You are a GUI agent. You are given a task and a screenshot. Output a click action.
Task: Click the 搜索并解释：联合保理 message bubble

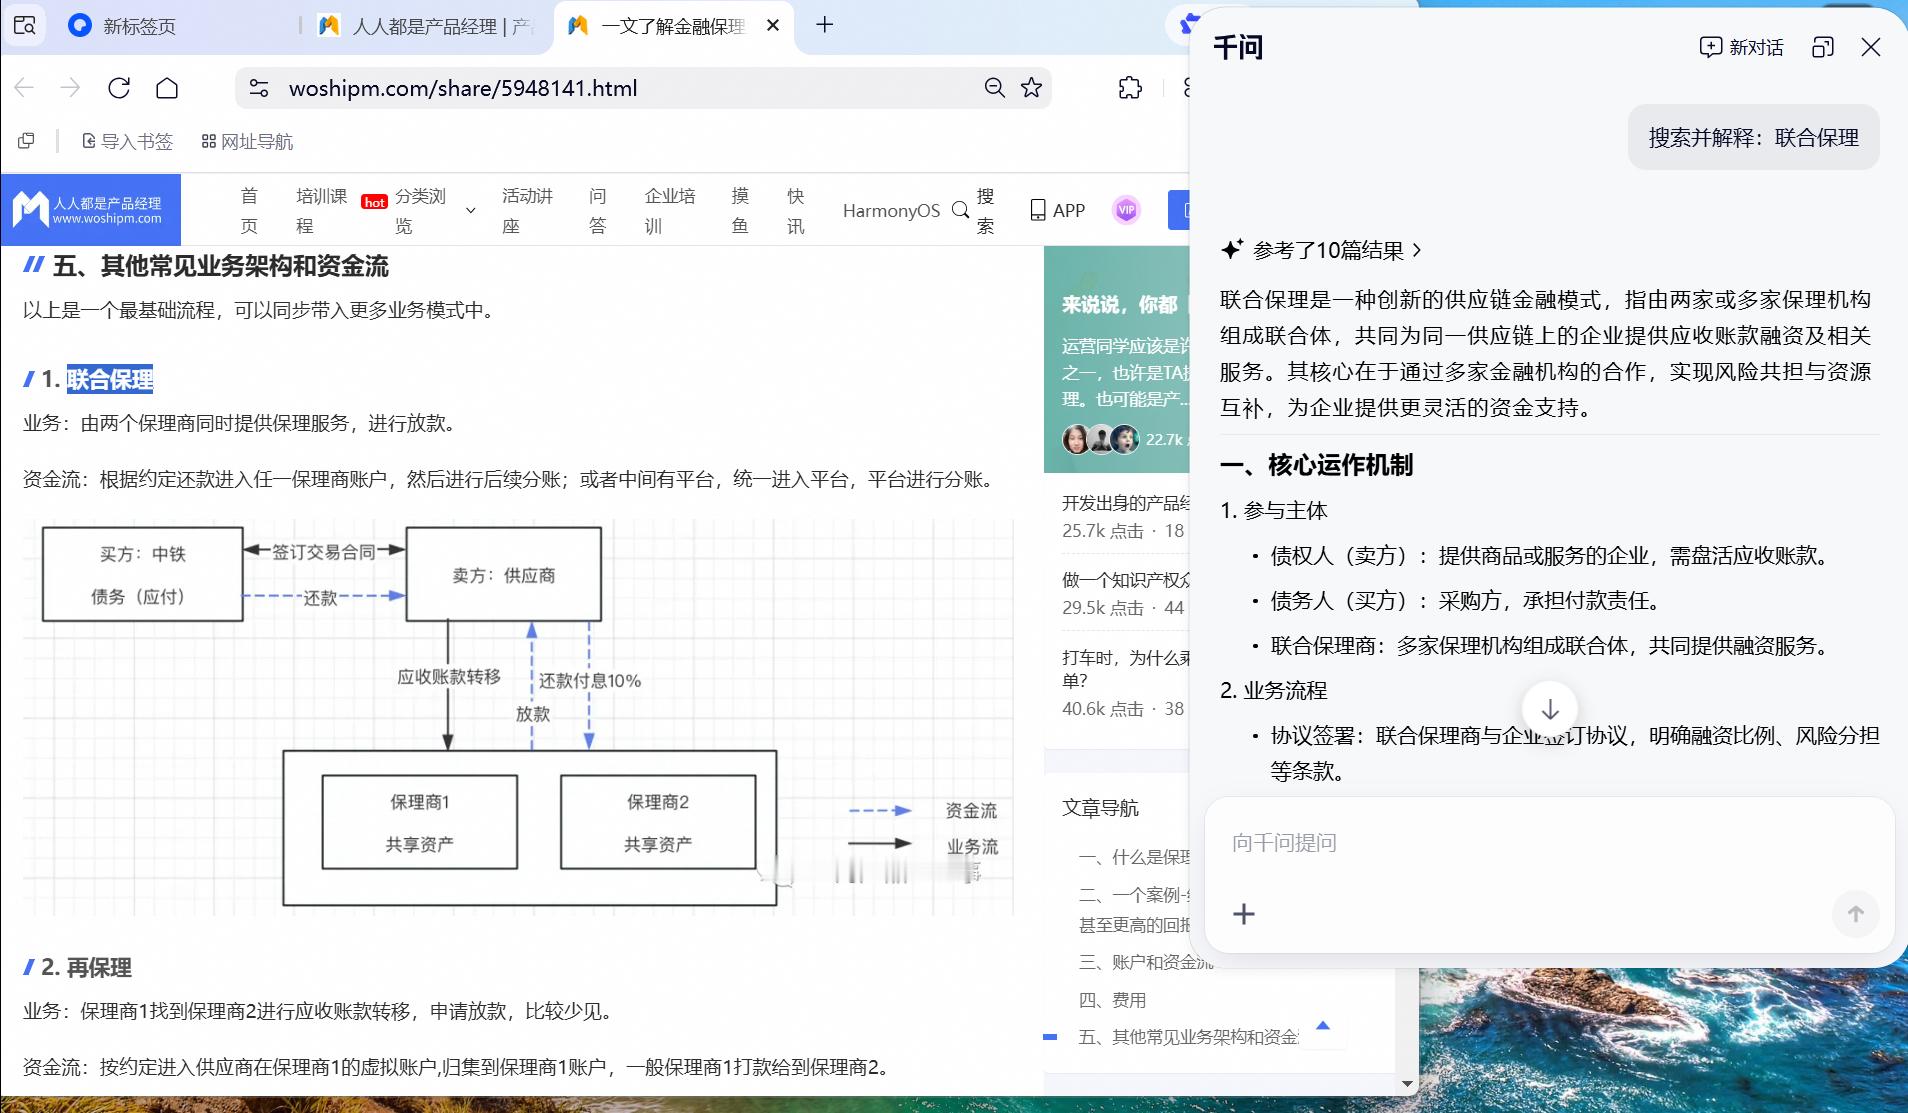point(1754,138)
